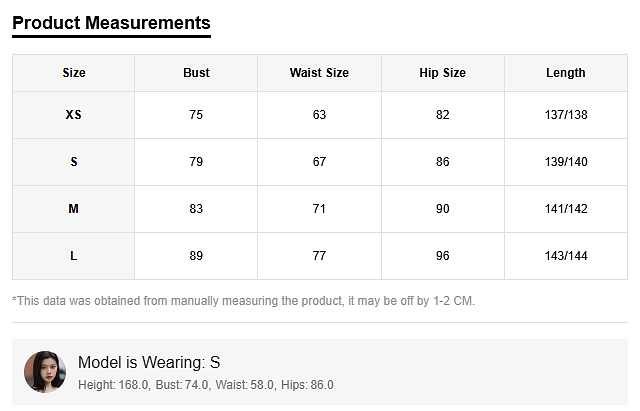Select the Size column header
Screen dimensions: 640x411
(74, 73)
